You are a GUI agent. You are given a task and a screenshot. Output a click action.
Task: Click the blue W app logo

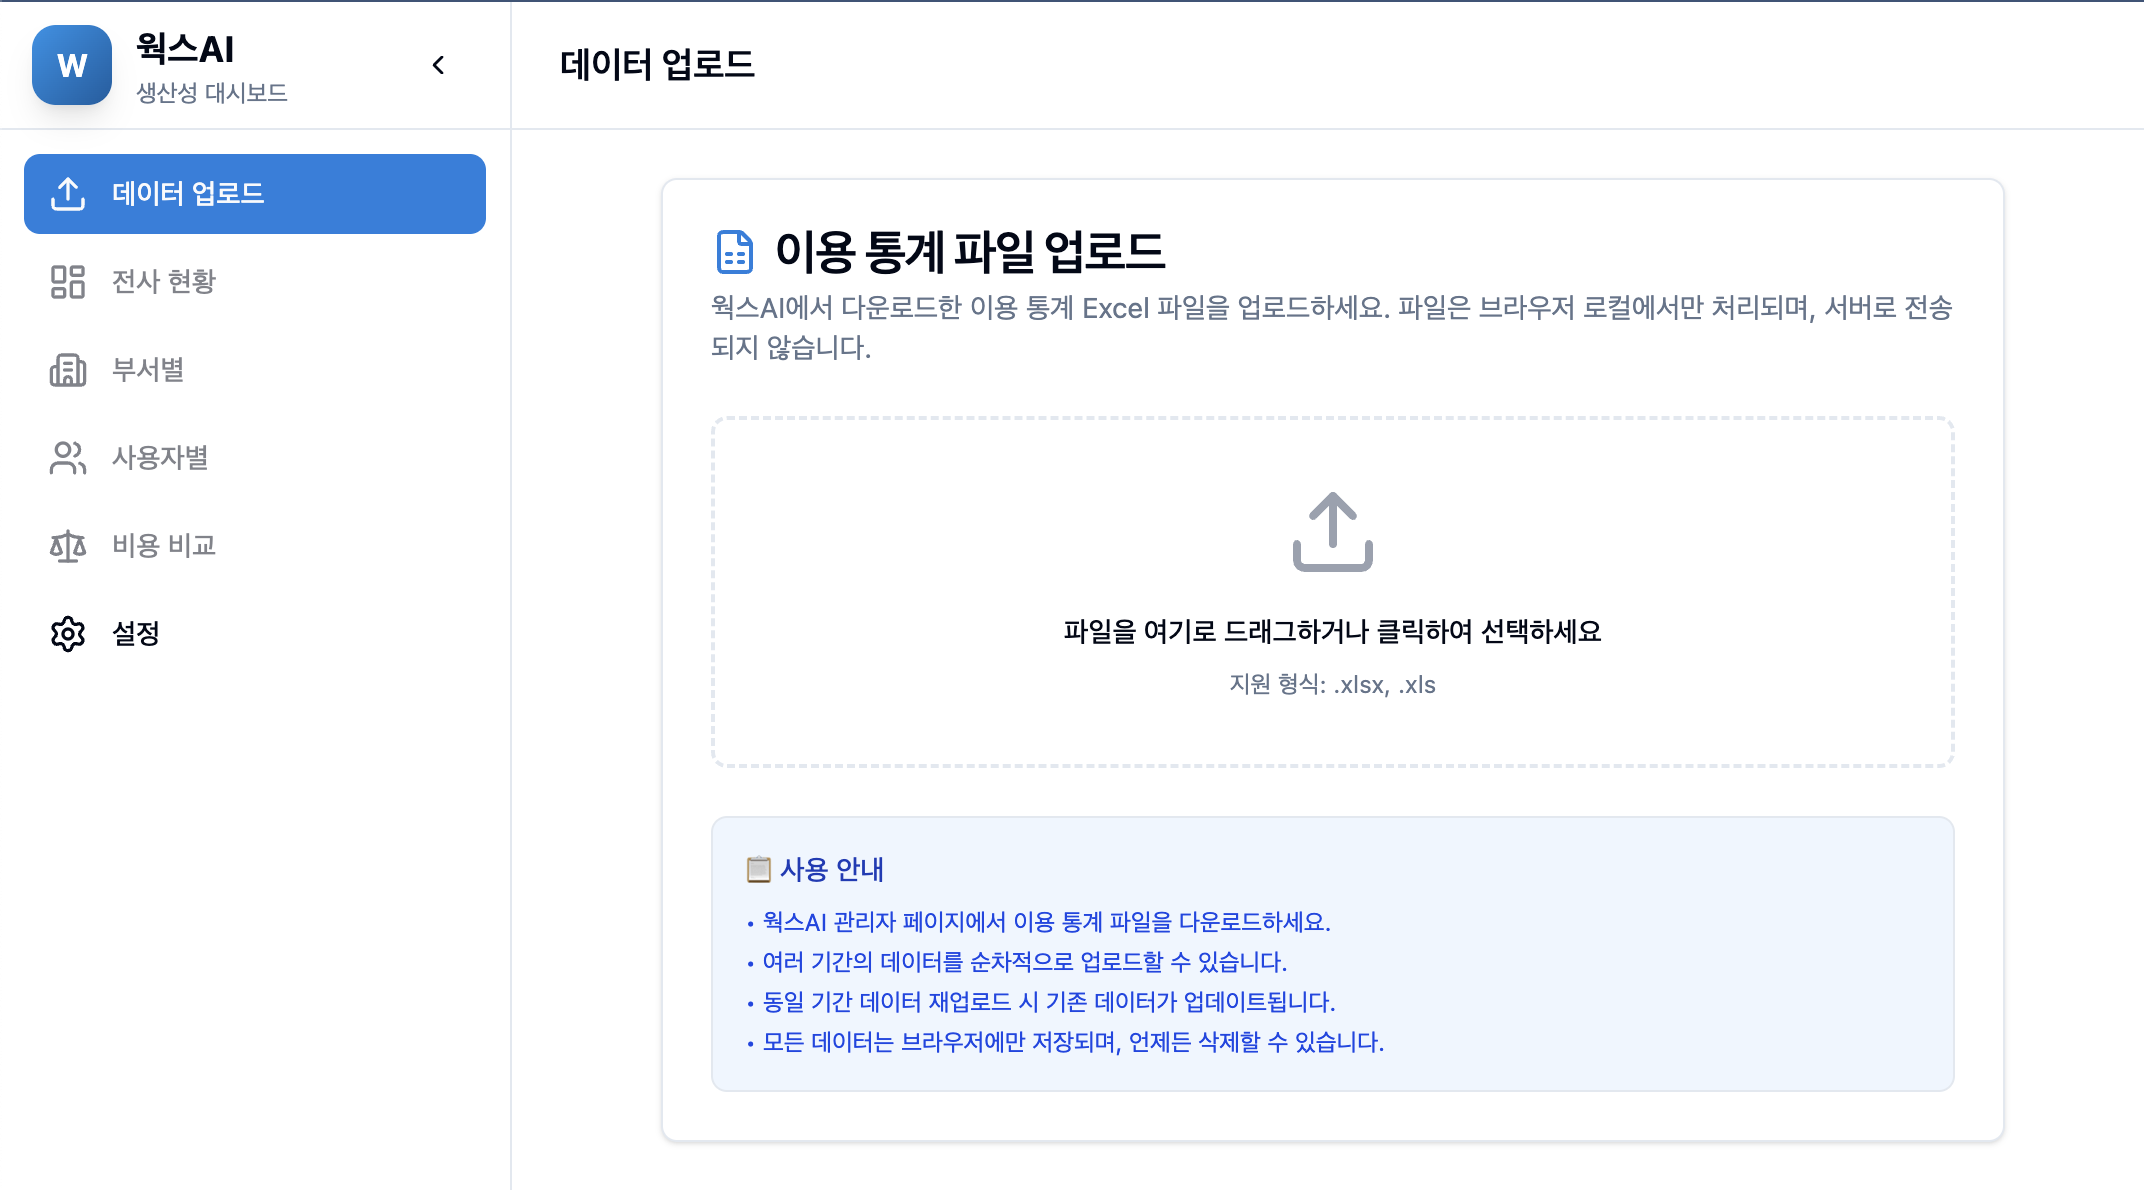(x=71, y=65)
